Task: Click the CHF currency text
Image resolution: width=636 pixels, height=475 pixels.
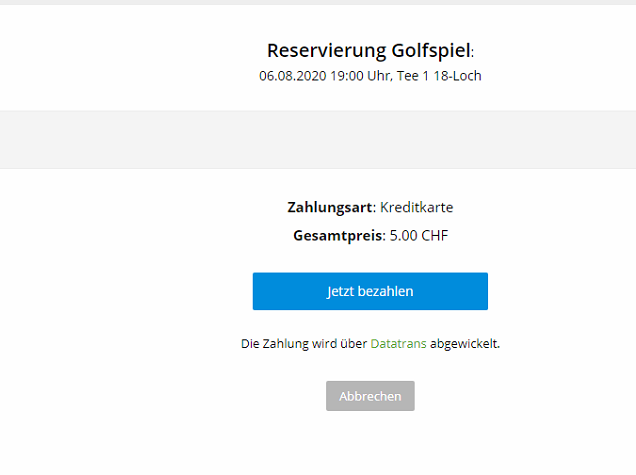Action: [435, 237]
